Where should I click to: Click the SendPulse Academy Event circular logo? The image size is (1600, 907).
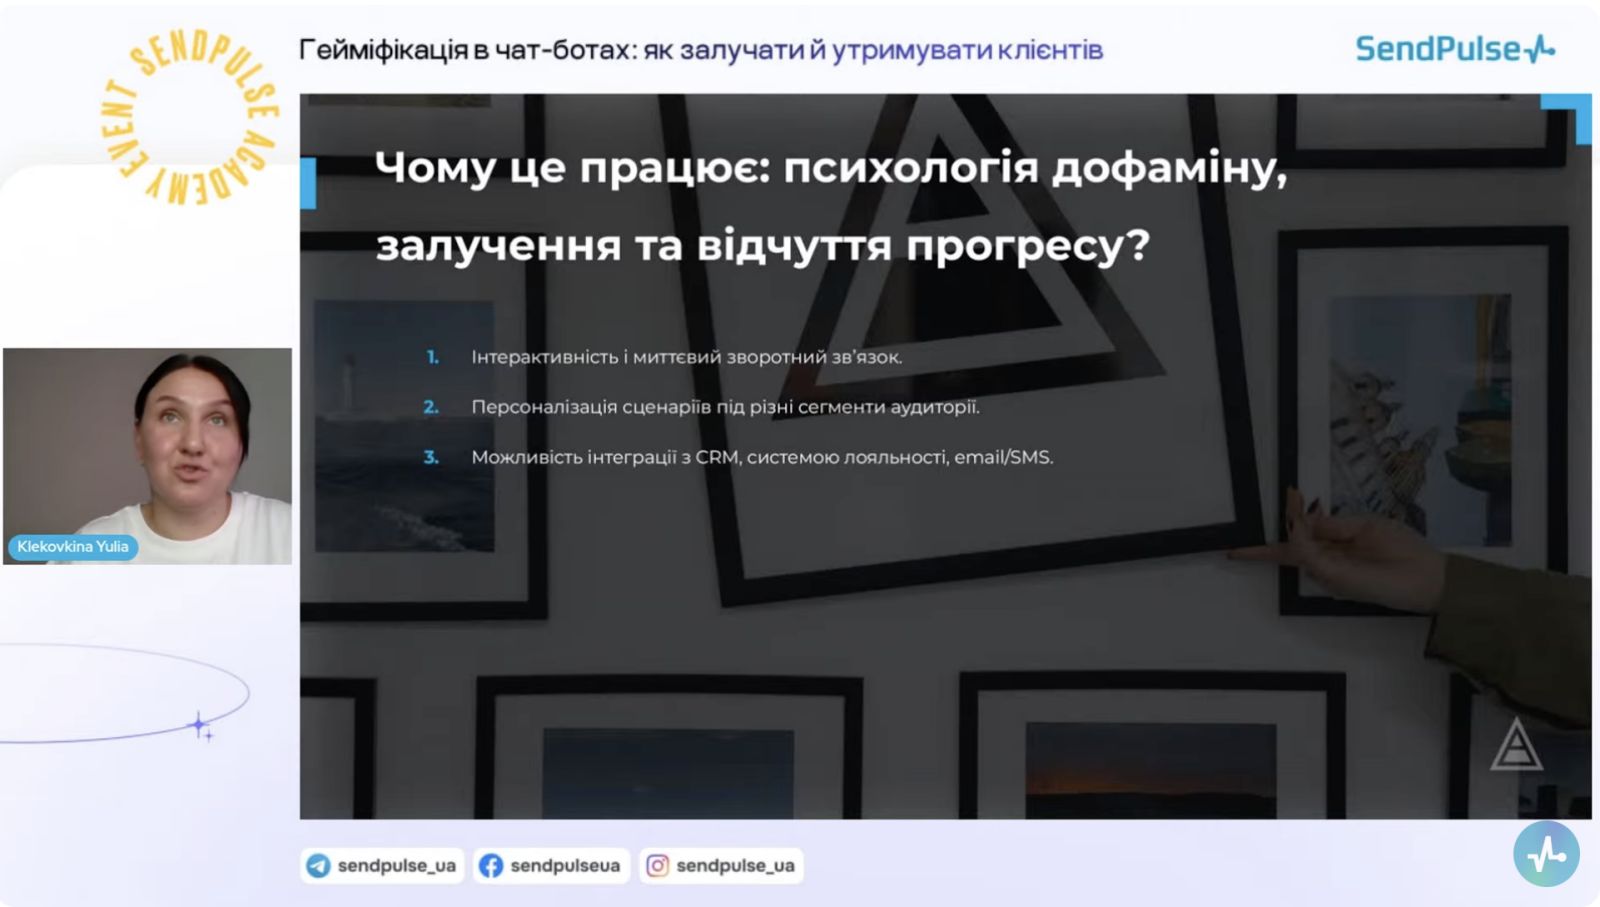[191, 118]
